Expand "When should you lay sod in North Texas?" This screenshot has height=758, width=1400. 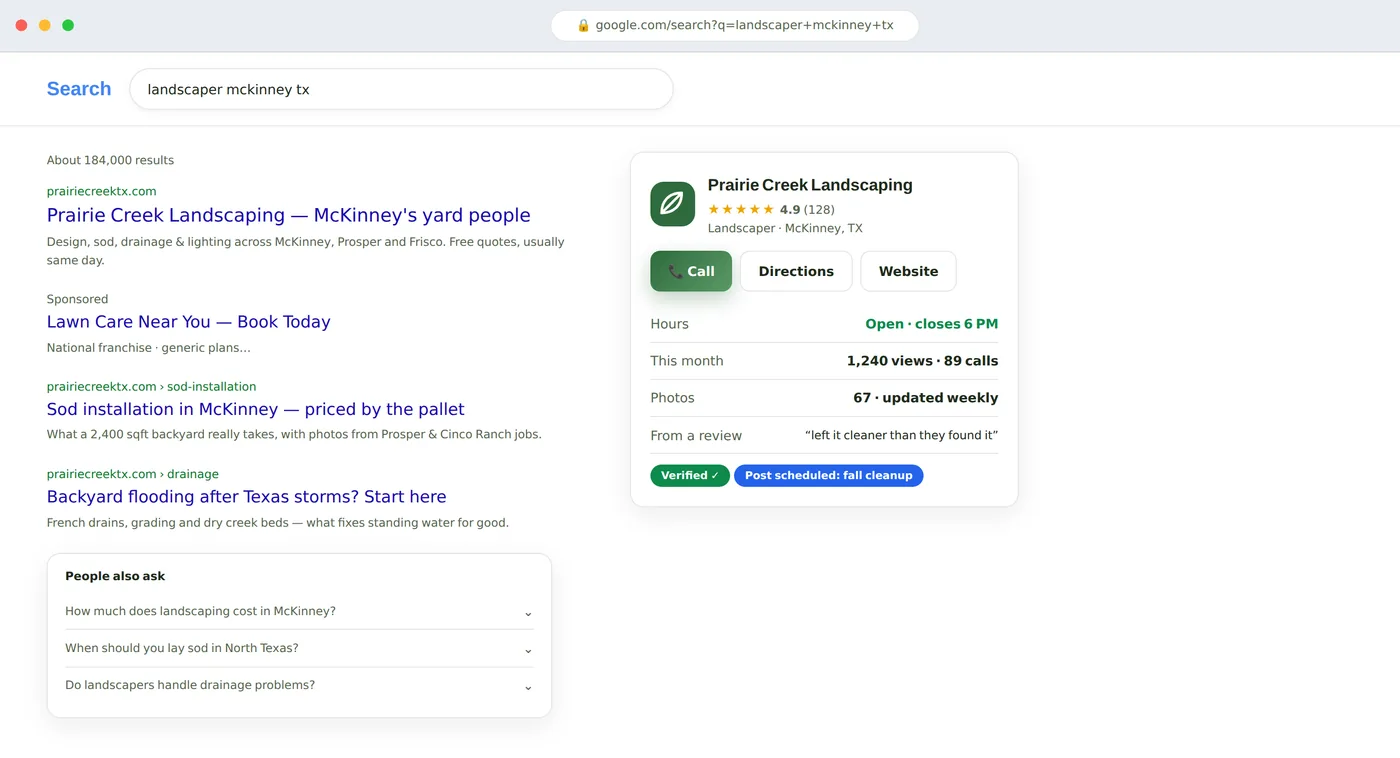299,648
